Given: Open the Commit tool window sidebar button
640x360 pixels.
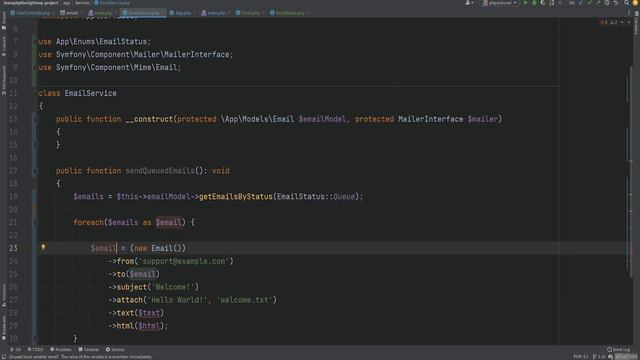Looking at the screenshot, I should 4,46.
